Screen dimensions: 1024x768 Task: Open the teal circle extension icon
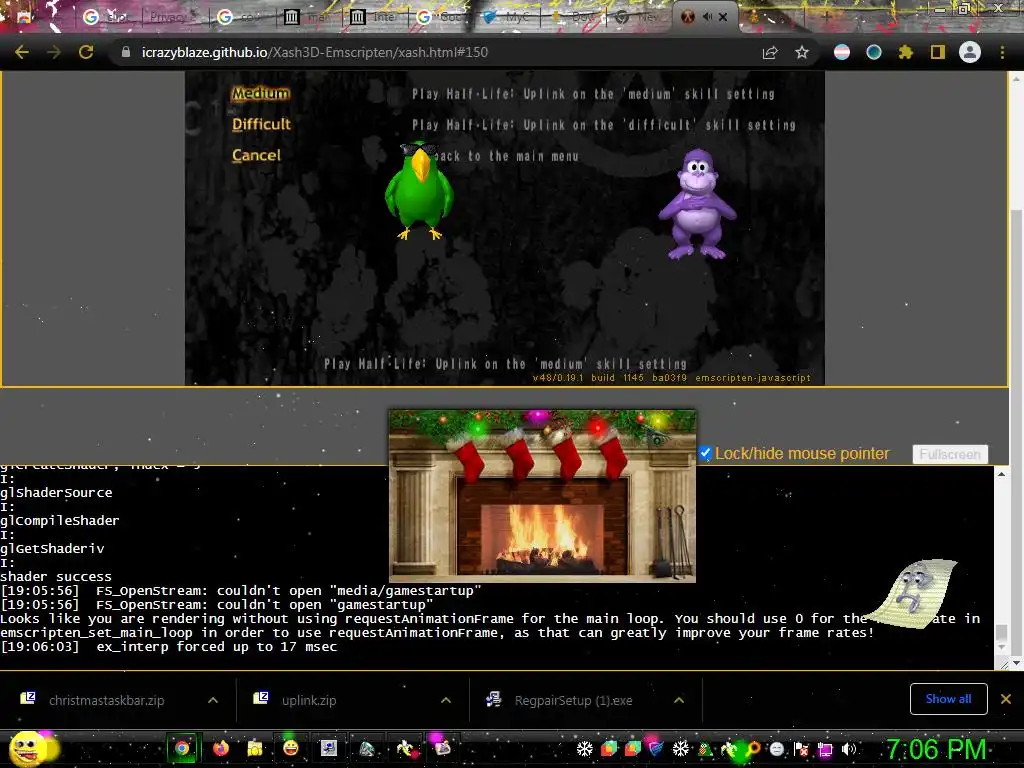click(x=874, y=52)
